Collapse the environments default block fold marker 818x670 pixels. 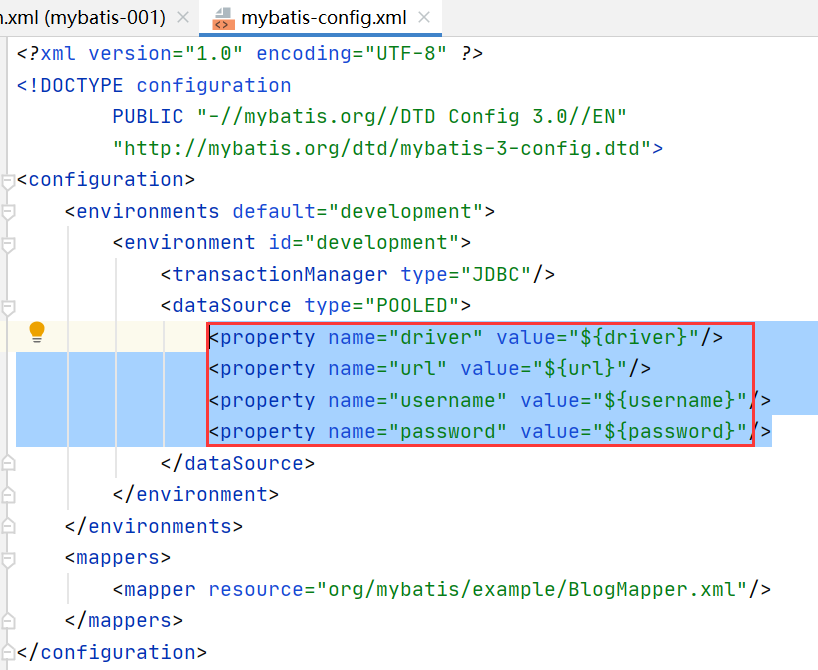(x=8, y=212)
